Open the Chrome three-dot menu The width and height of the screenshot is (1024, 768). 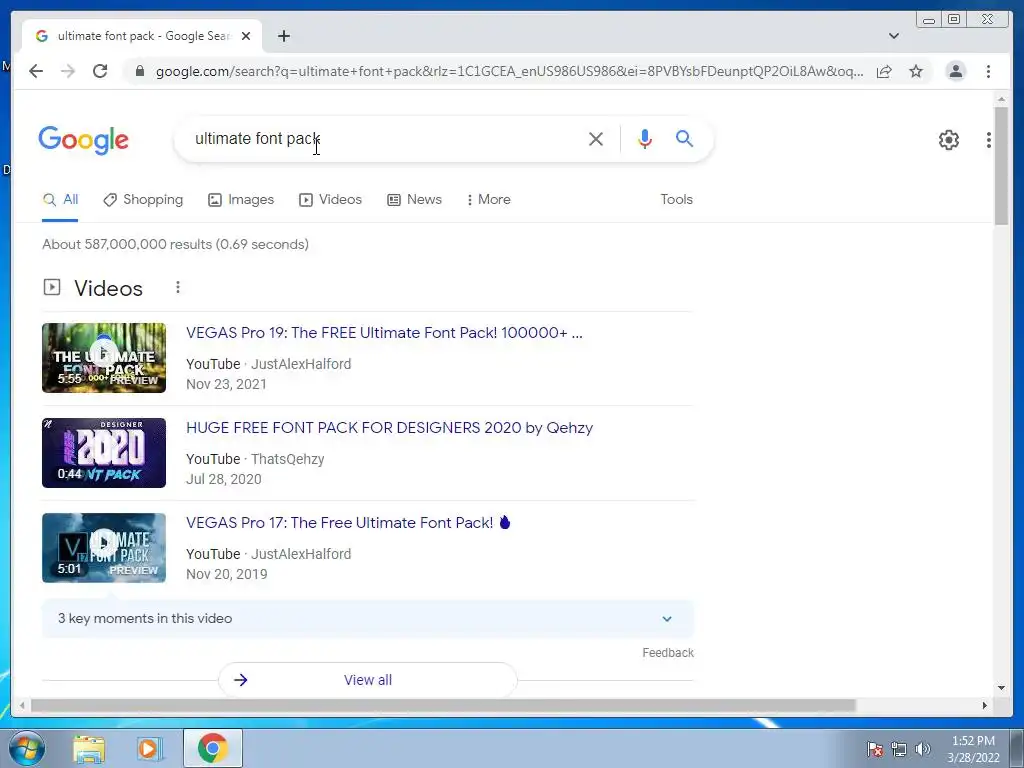coord(988,71)
